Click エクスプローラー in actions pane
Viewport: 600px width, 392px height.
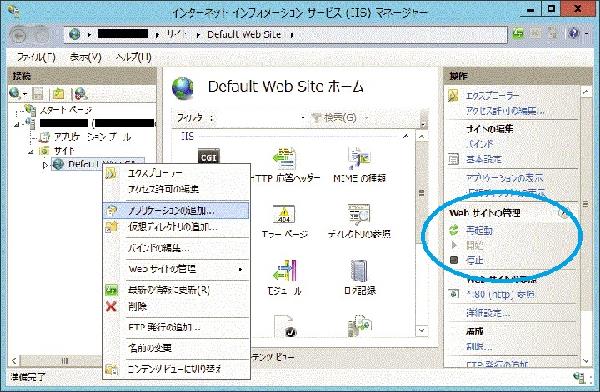(x=492, y=96)
